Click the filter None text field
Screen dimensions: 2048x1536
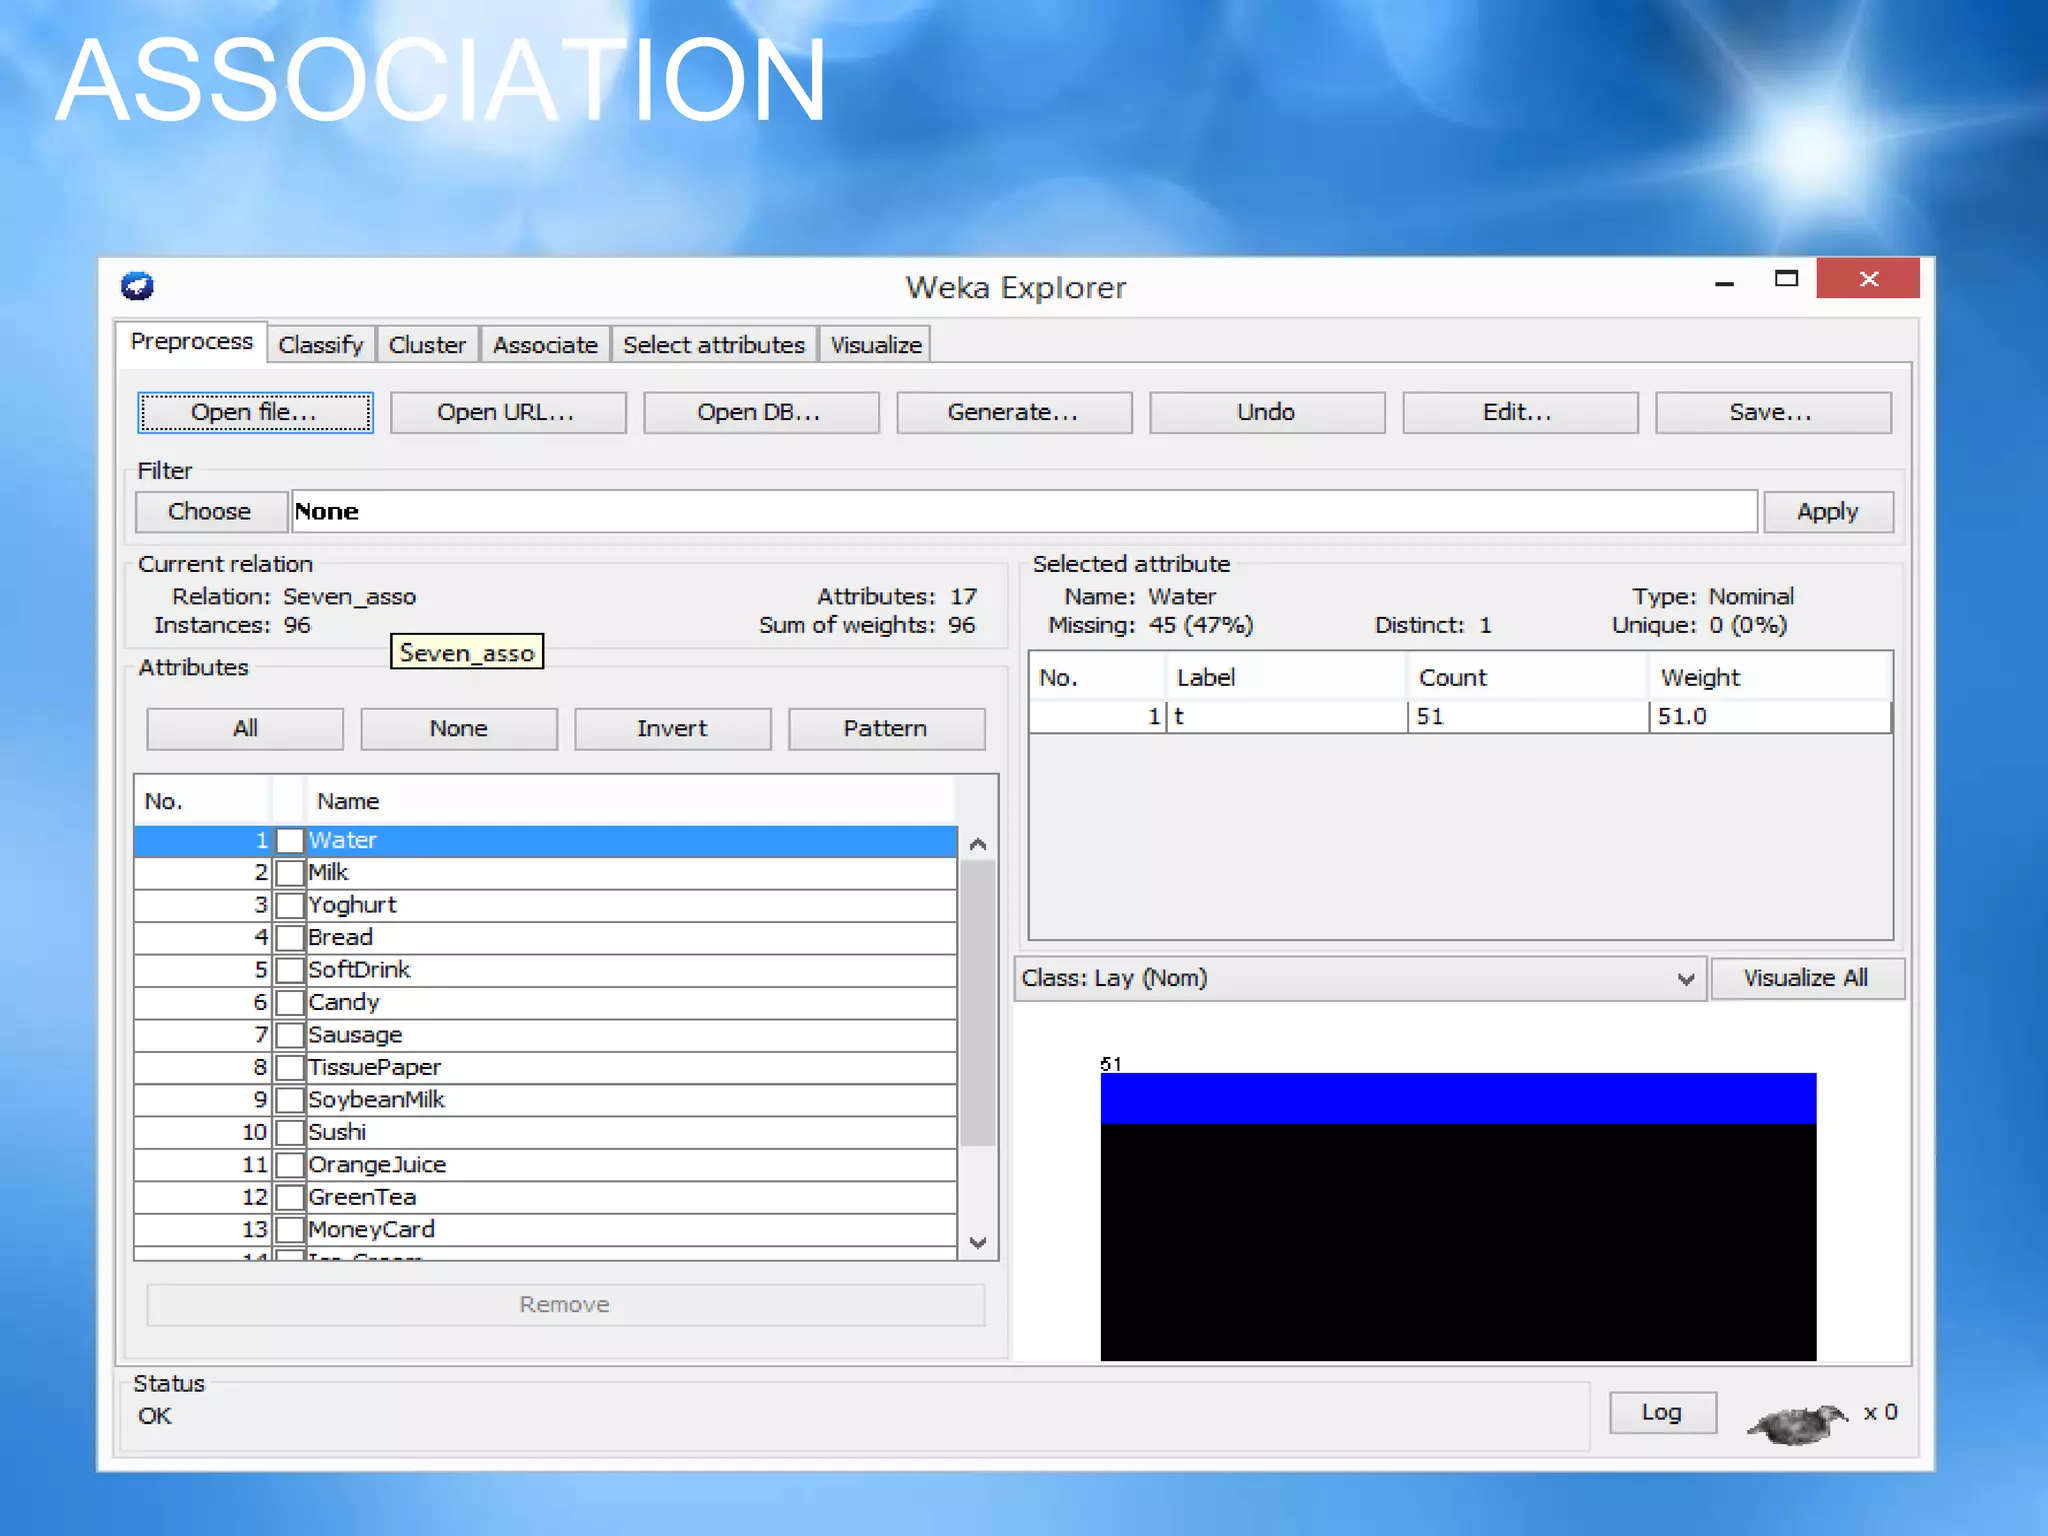point(1022,512)
